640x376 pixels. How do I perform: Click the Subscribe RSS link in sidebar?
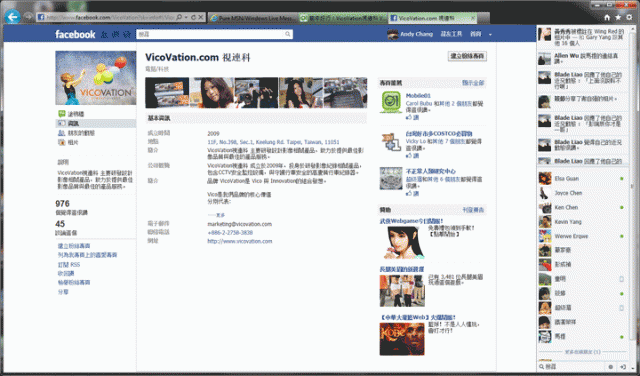69,265
